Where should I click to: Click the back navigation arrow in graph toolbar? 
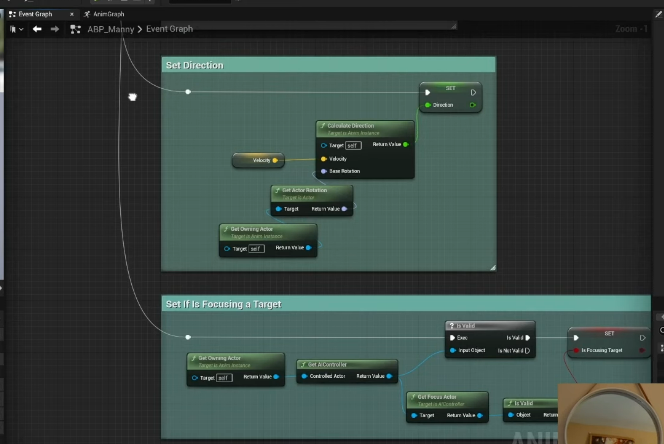(x=37, y=29)
